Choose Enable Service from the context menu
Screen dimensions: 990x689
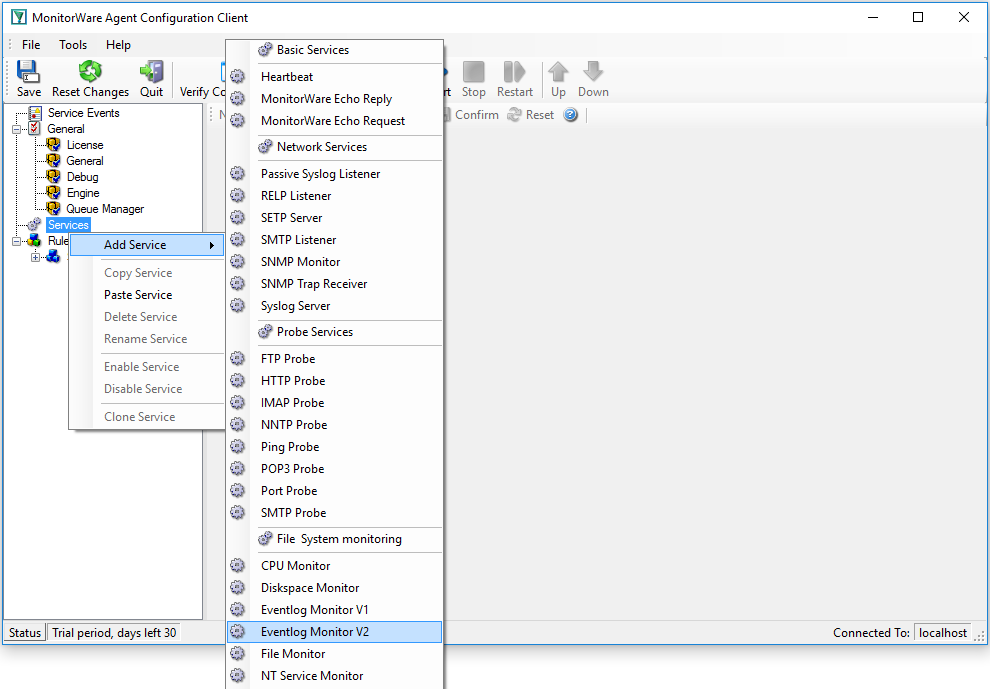point(147,367)
